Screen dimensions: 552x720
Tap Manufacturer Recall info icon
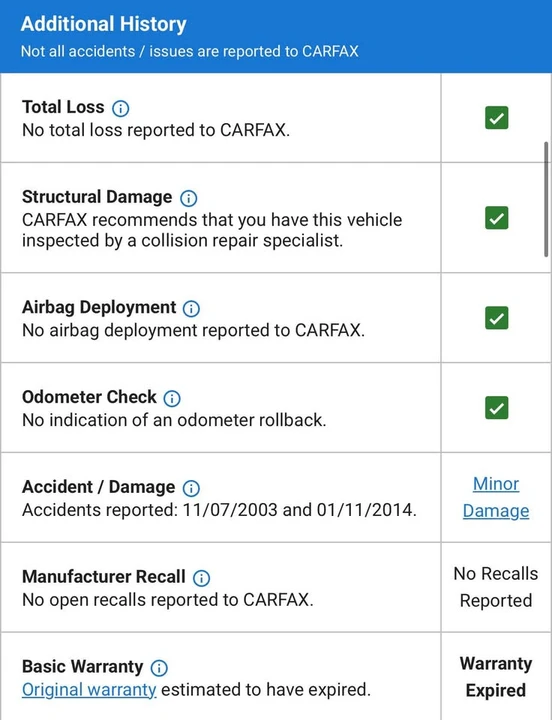[201, 578]
